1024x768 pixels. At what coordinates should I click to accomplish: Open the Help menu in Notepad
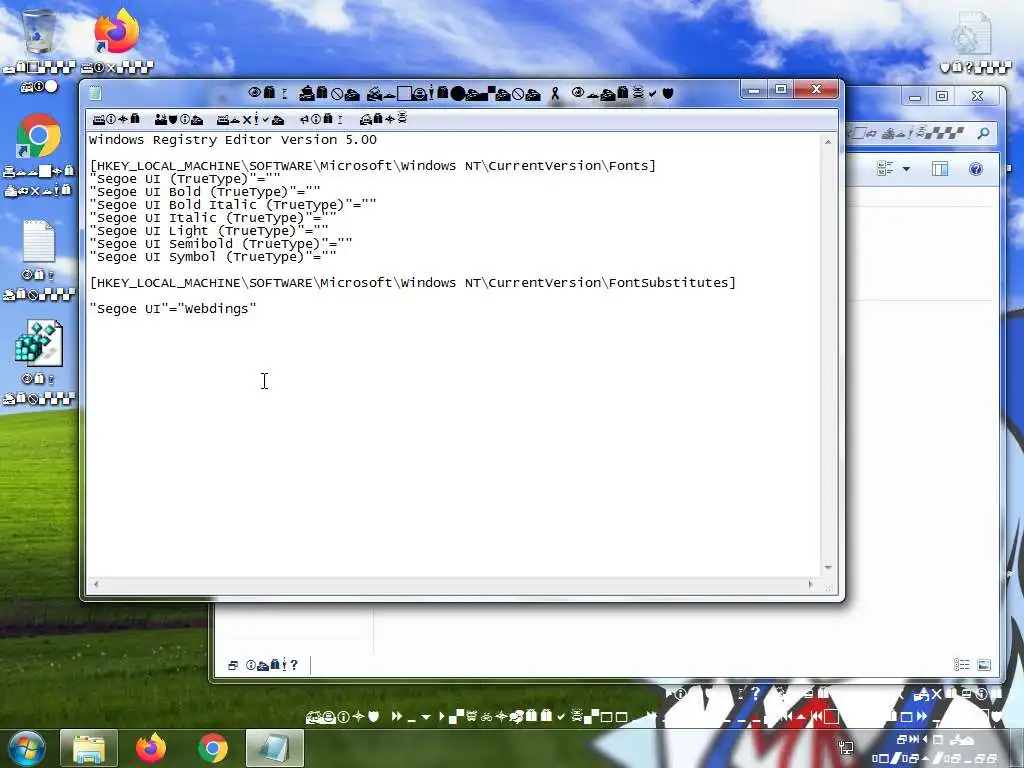tap(383, 119)
